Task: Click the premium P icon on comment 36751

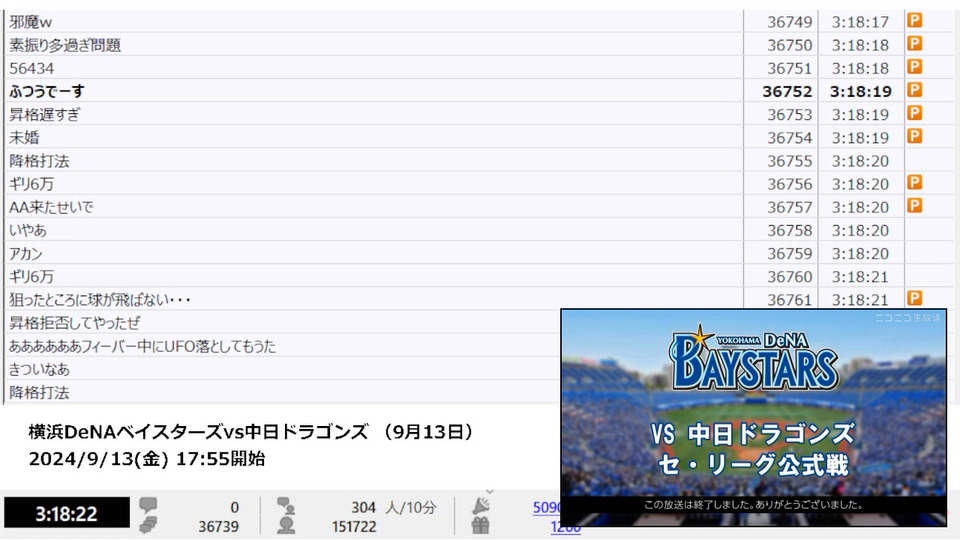Action: point(914,67)
